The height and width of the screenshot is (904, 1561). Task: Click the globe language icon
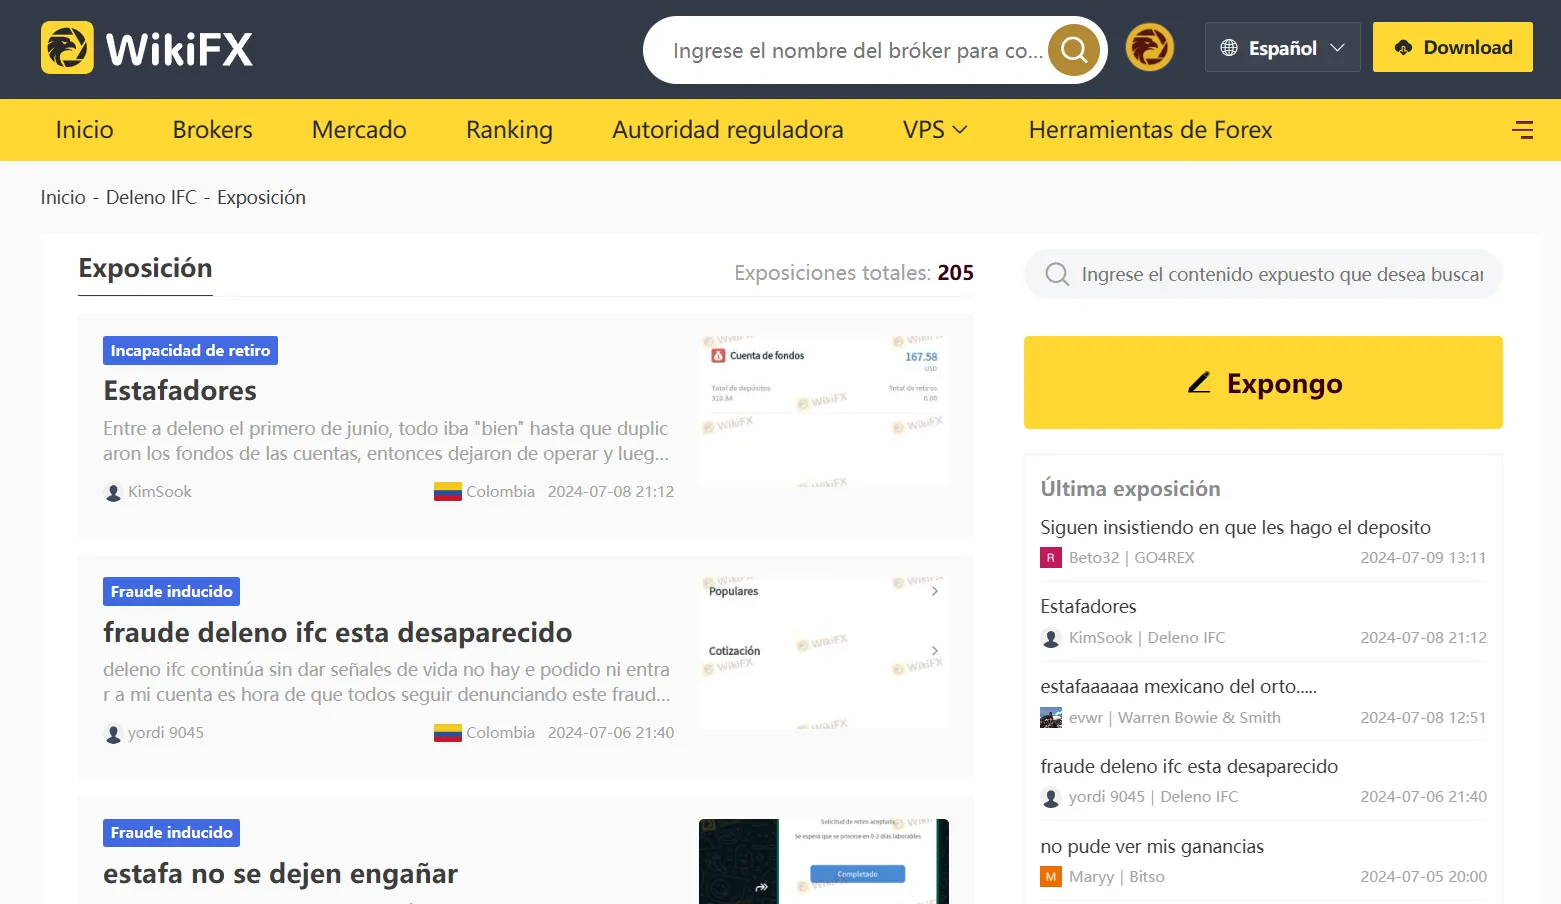coord(1229,48)
